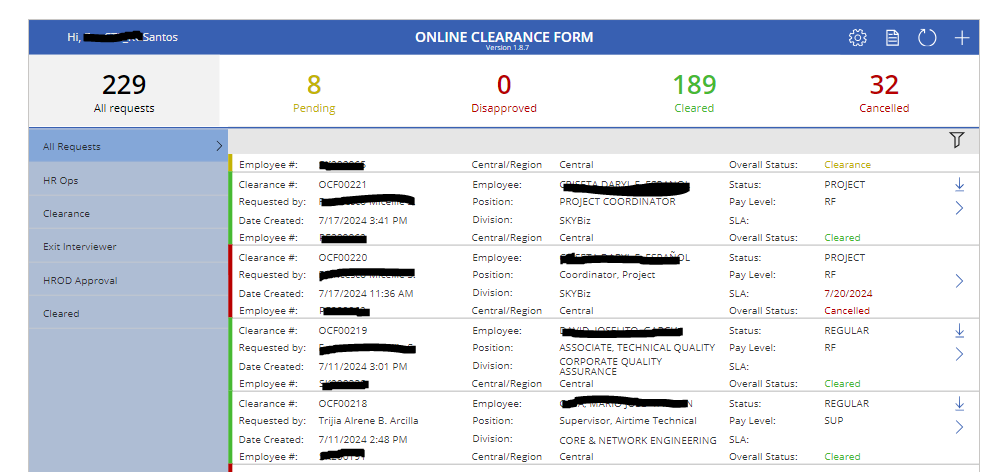Expand details chevron for OCF00219
Screen dimensions: 1004x472
coord(959,354)
